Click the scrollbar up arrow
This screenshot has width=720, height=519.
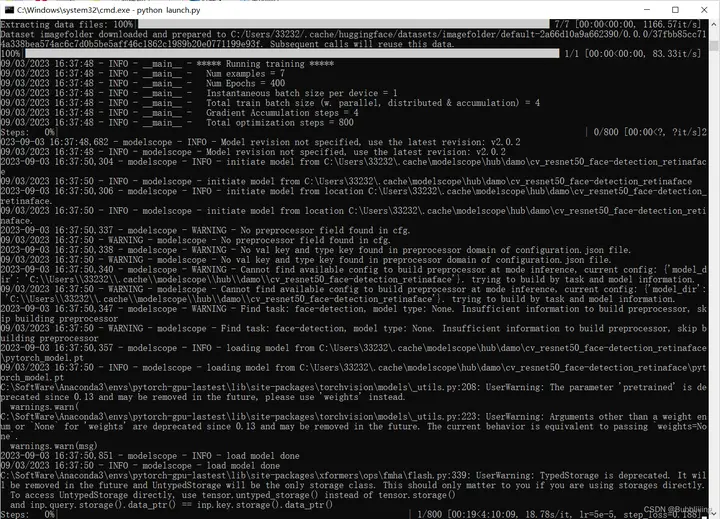(x=714, y=24)
